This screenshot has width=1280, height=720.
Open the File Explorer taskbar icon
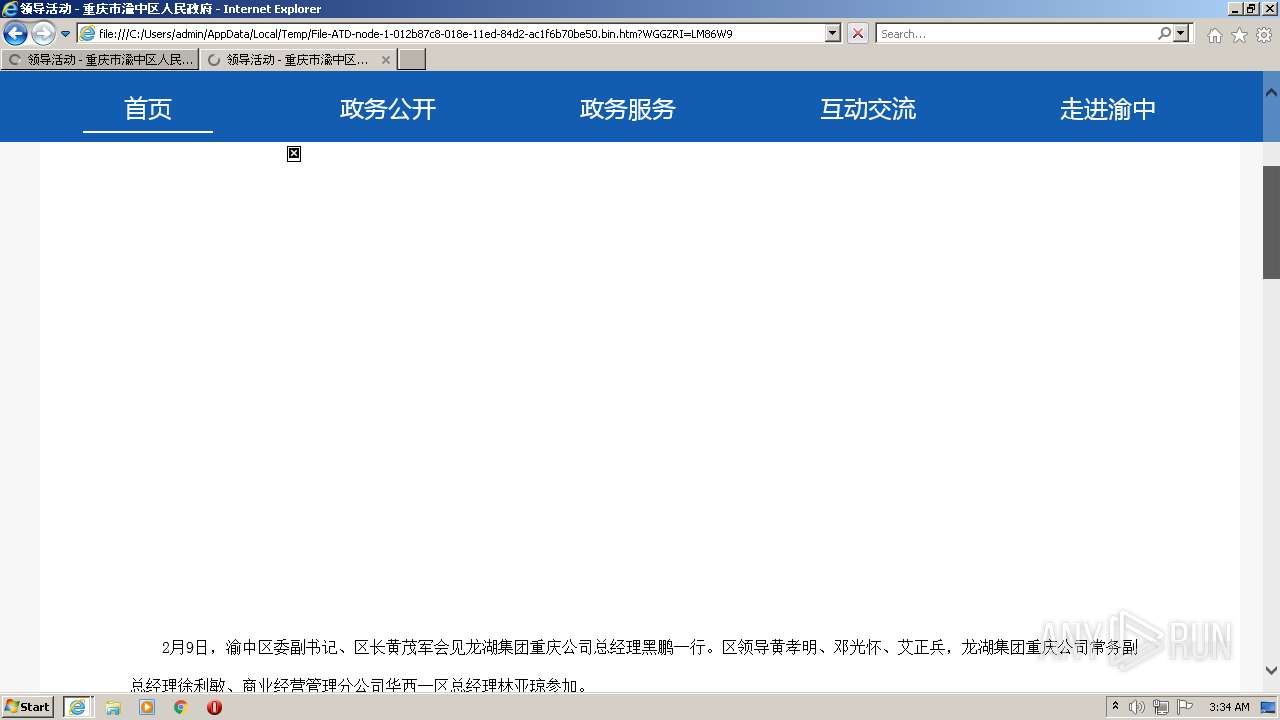click(113, 707)
